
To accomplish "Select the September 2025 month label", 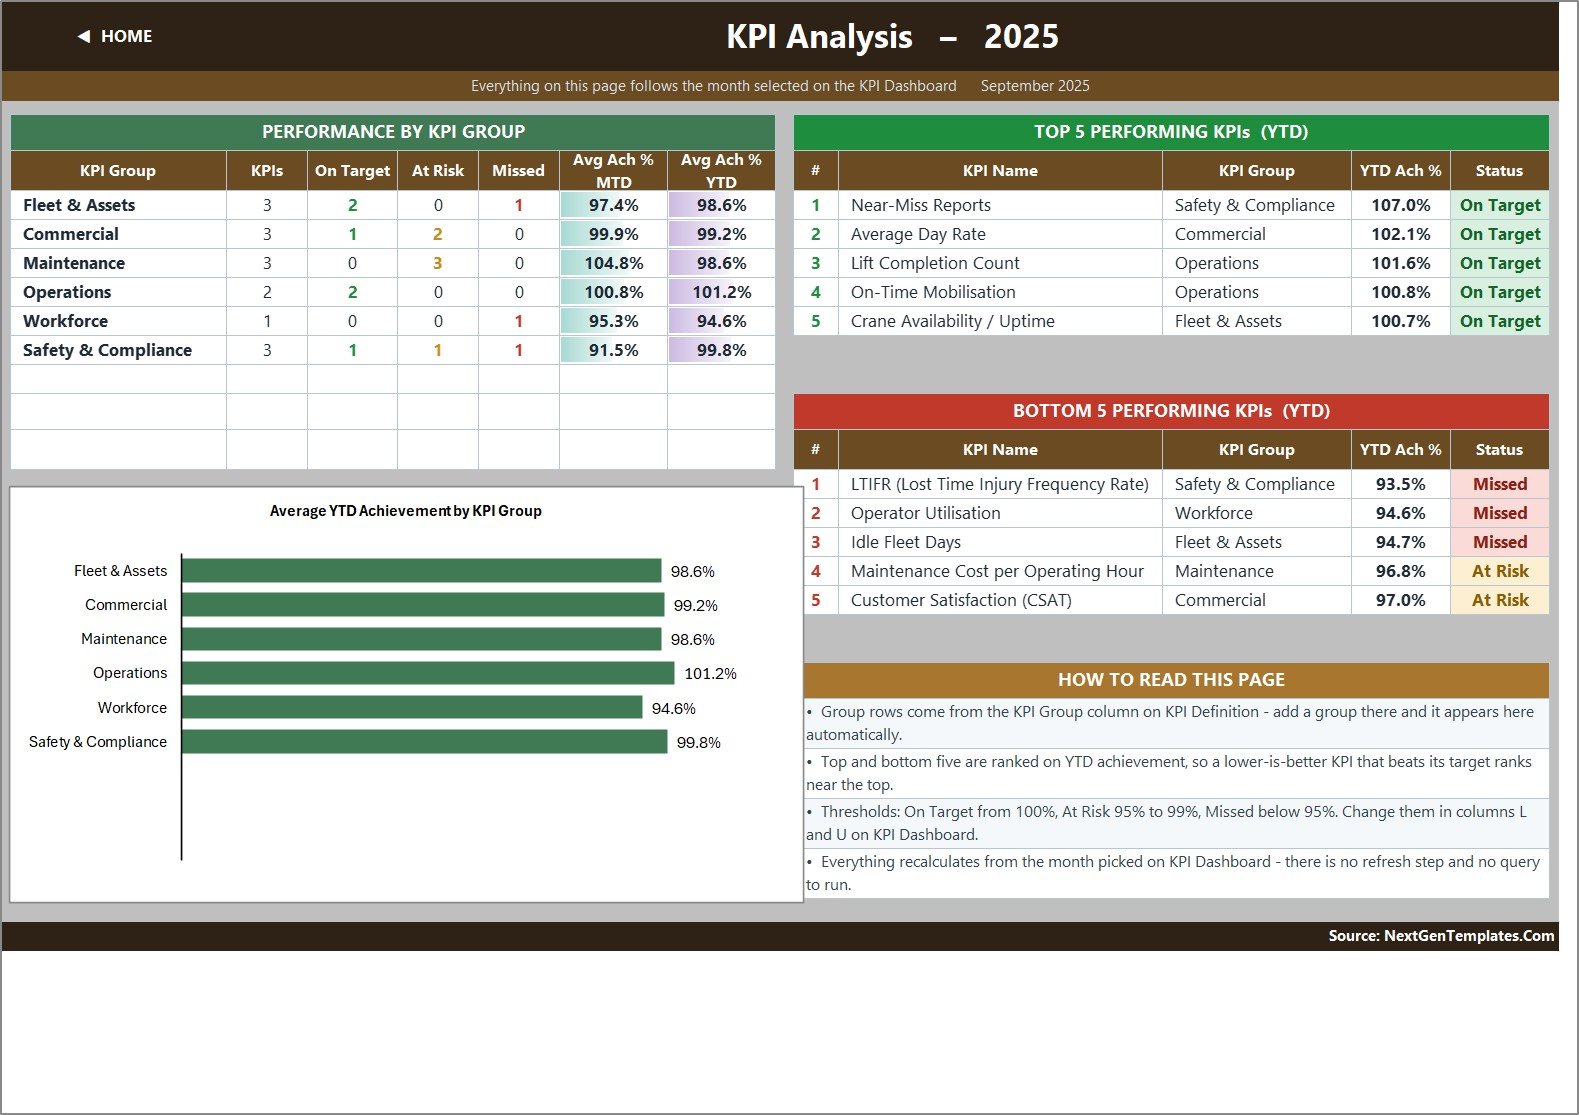I will (x=1035, y=86).
